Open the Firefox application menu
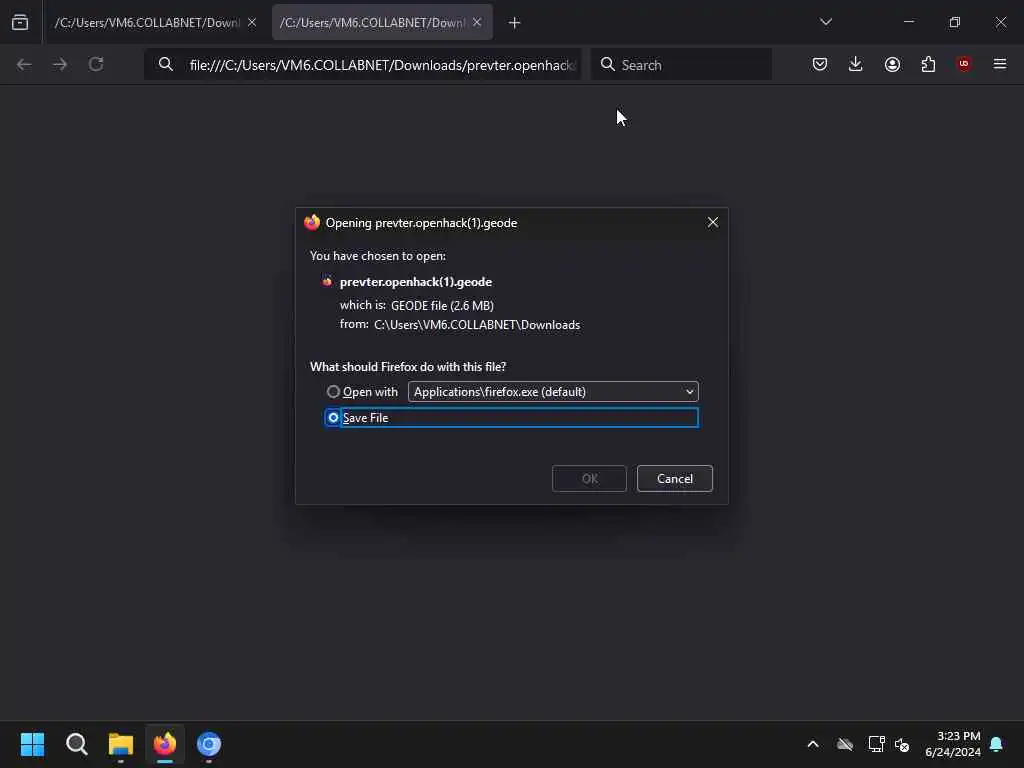 tap(1000, 64)
